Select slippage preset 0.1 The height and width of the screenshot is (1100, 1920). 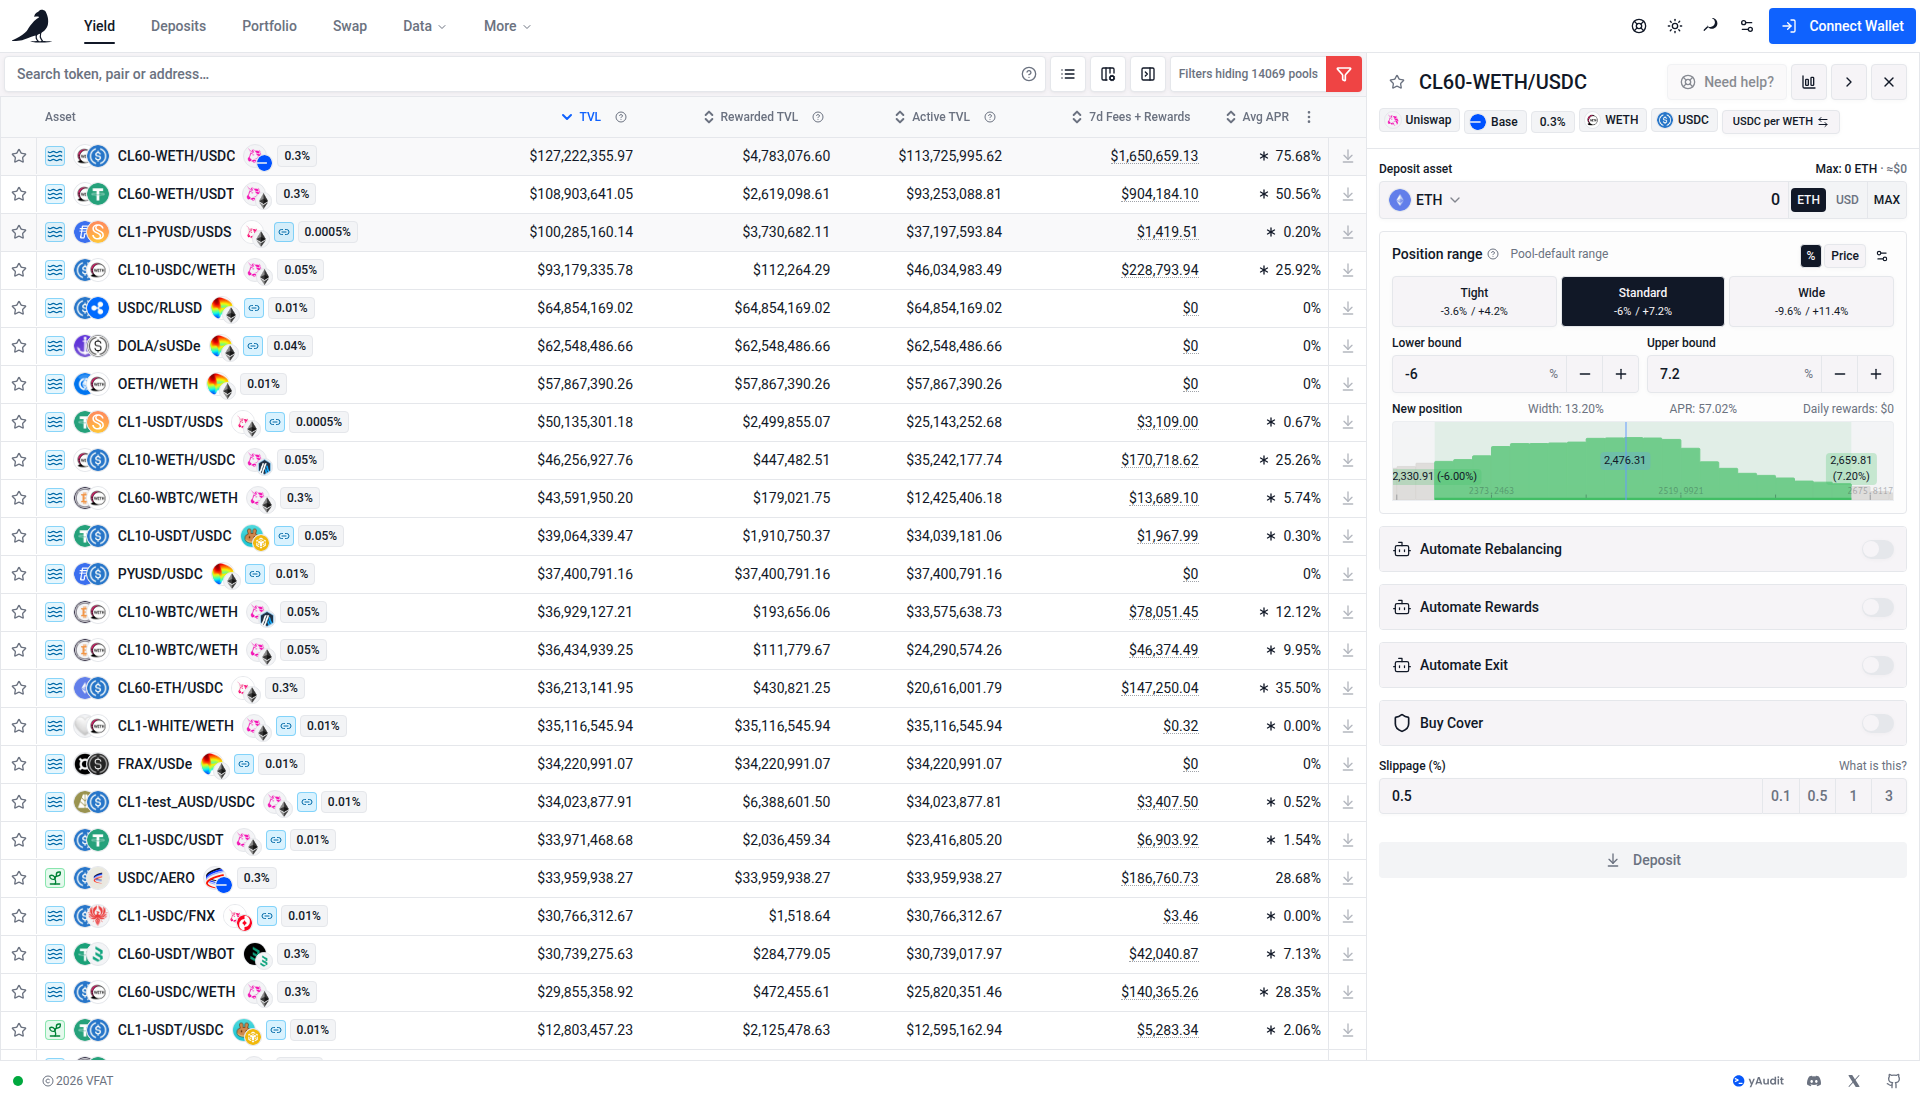(1780, 796)
